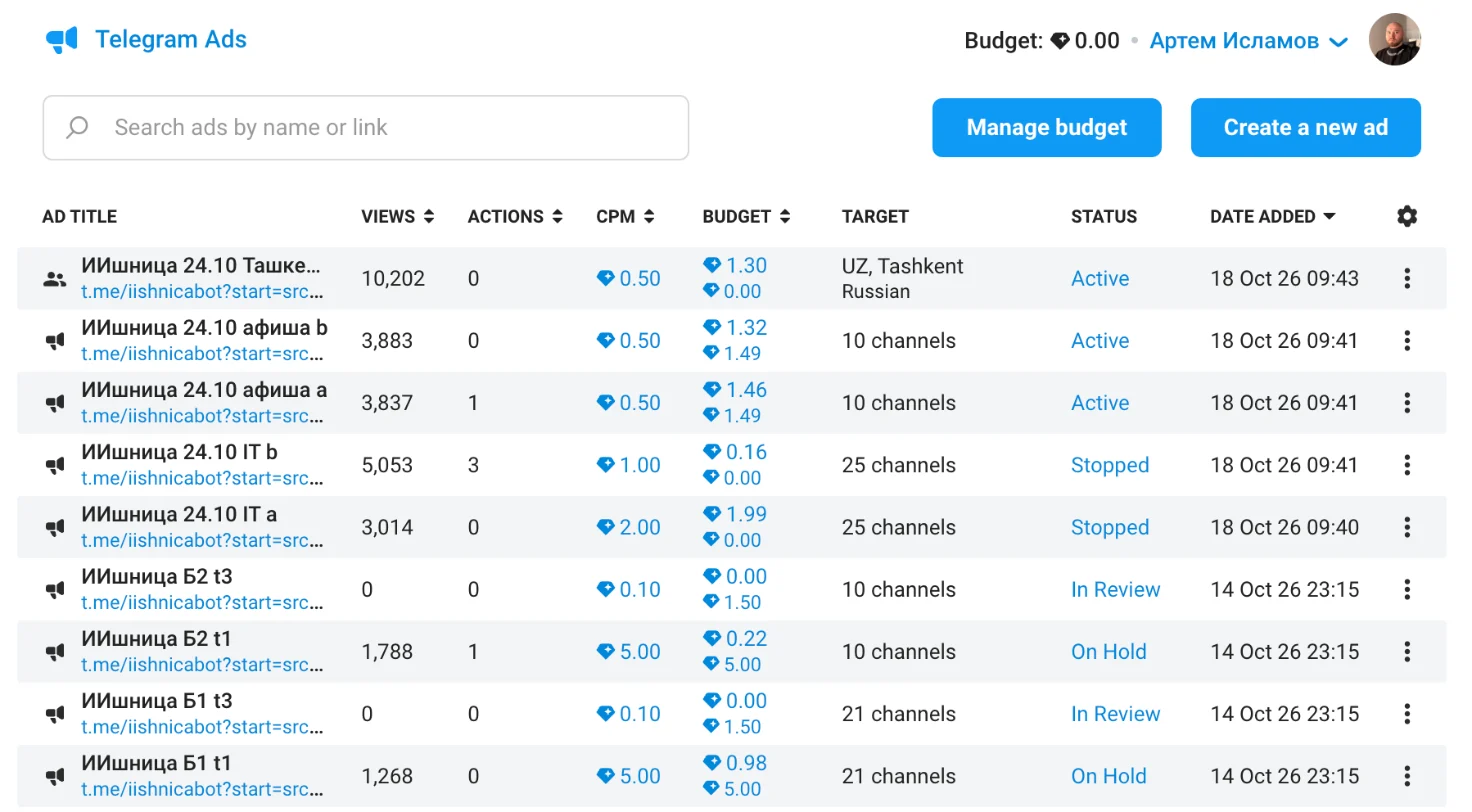Open three-dot menu for ИИшница 24.10 IT b
The image size is (1472, 812).
point(1407,465)
